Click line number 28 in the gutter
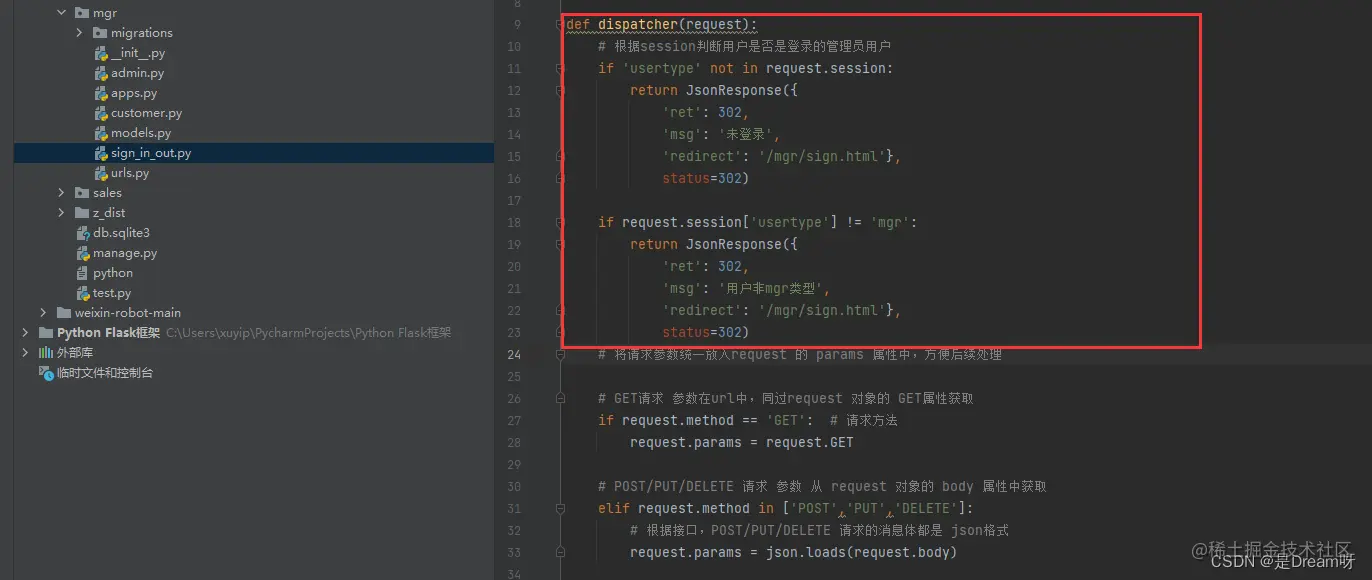1372x580 pixels. pyautogui.click(x=514, y=443)
